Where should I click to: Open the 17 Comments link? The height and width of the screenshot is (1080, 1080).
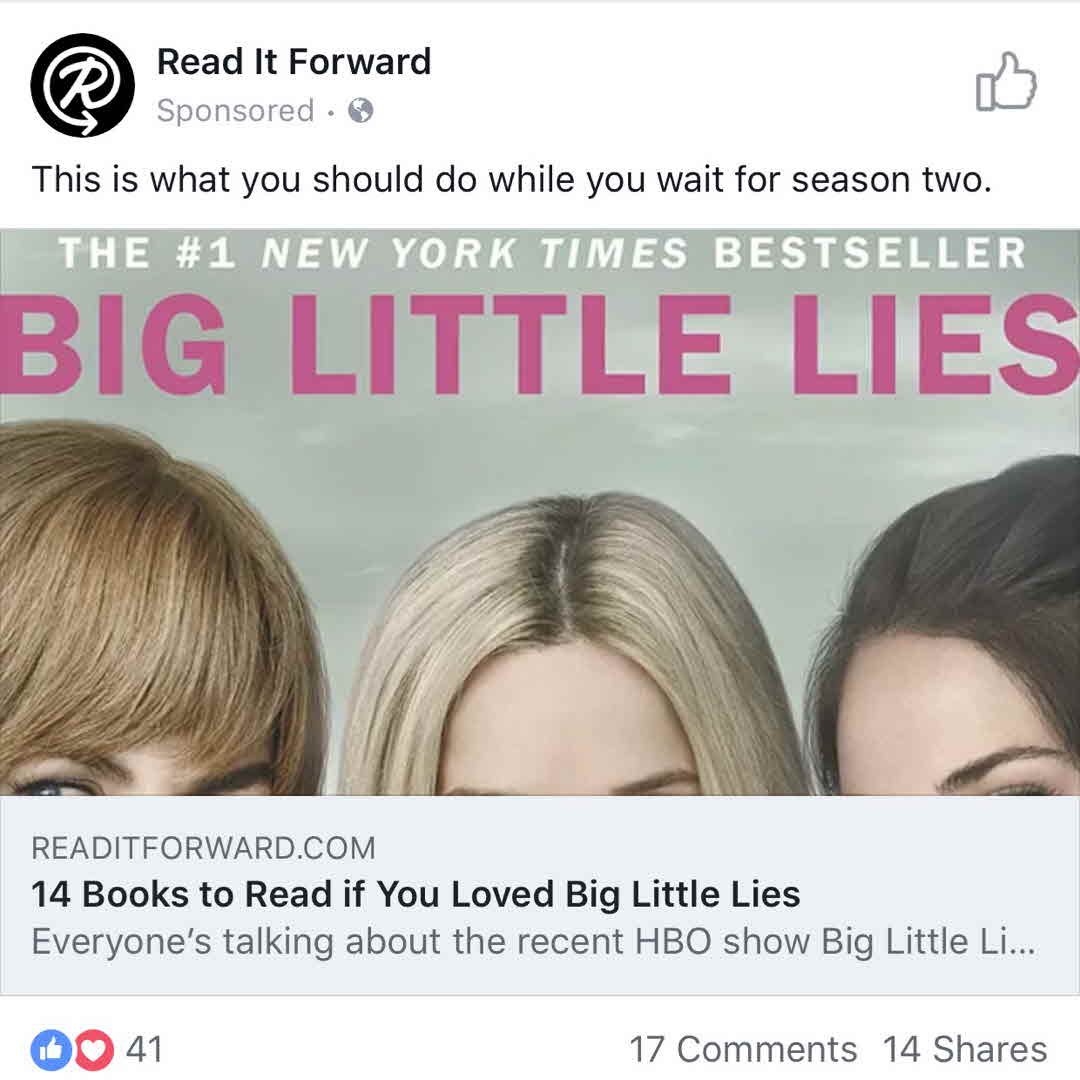coord(743,1050)
